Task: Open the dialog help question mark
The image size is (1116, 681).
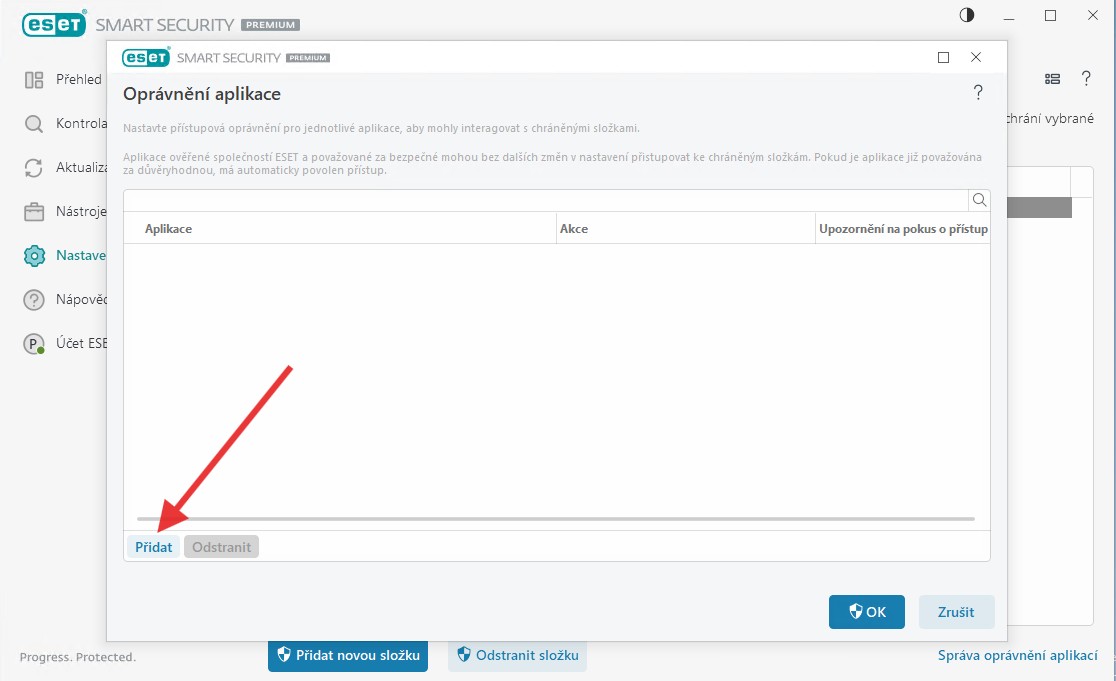Action: [x=978, y=93]
